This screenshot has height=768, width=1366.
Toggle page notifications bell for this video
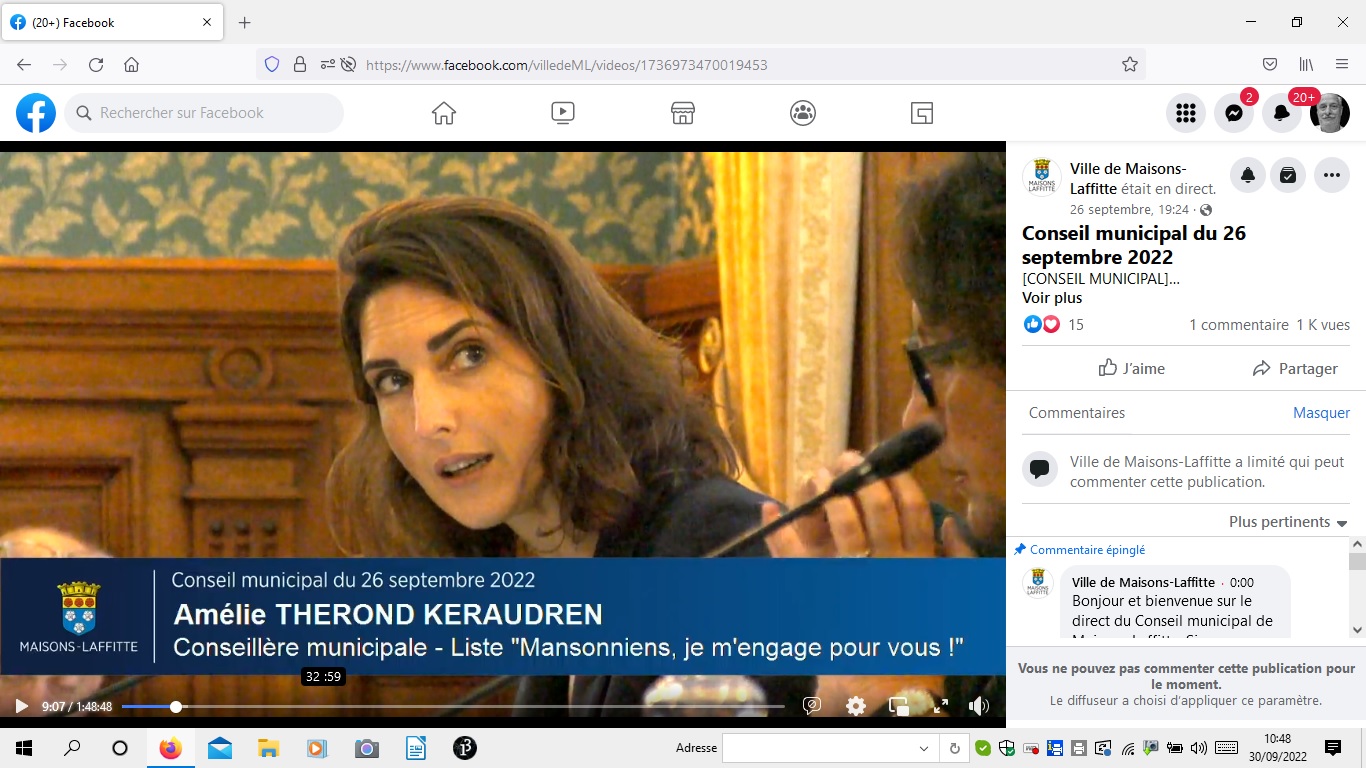point(1247,176)
